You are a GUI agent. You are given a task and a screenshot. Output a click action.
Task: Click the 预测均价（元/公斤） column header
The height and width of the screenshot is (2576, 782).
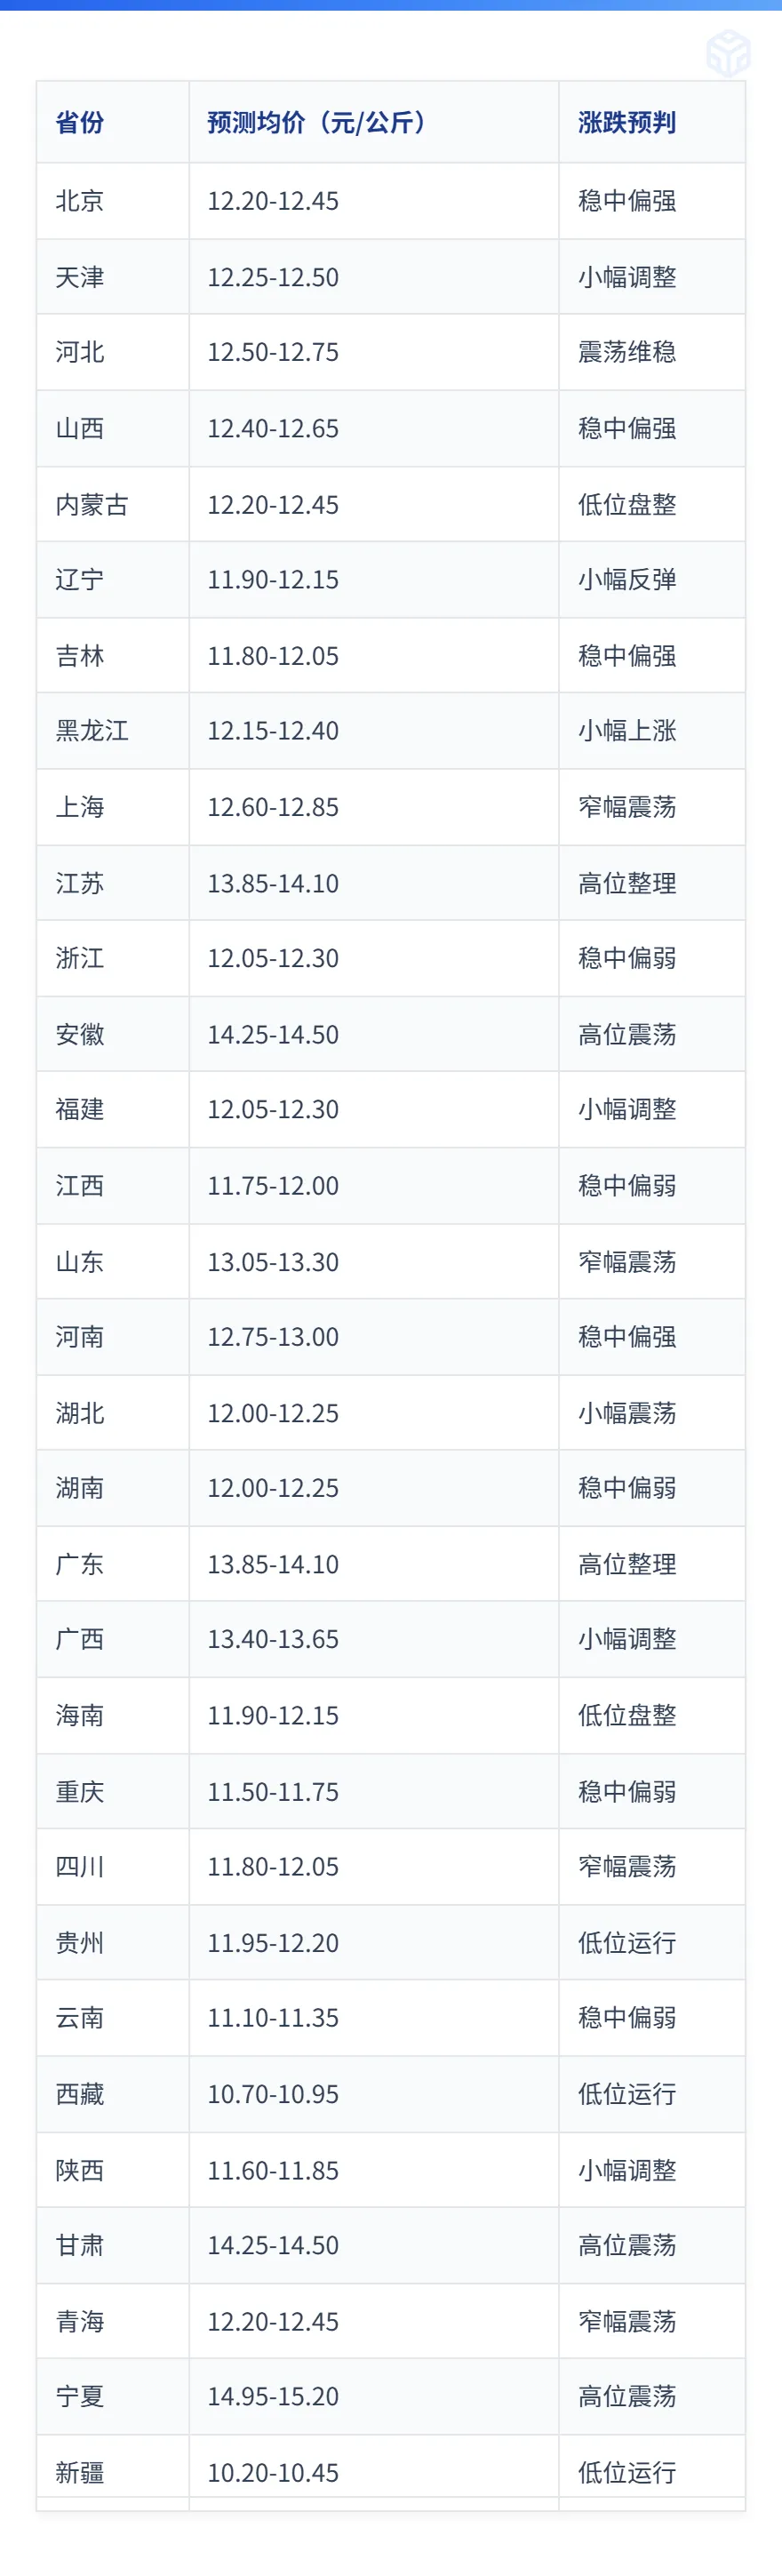316,122
